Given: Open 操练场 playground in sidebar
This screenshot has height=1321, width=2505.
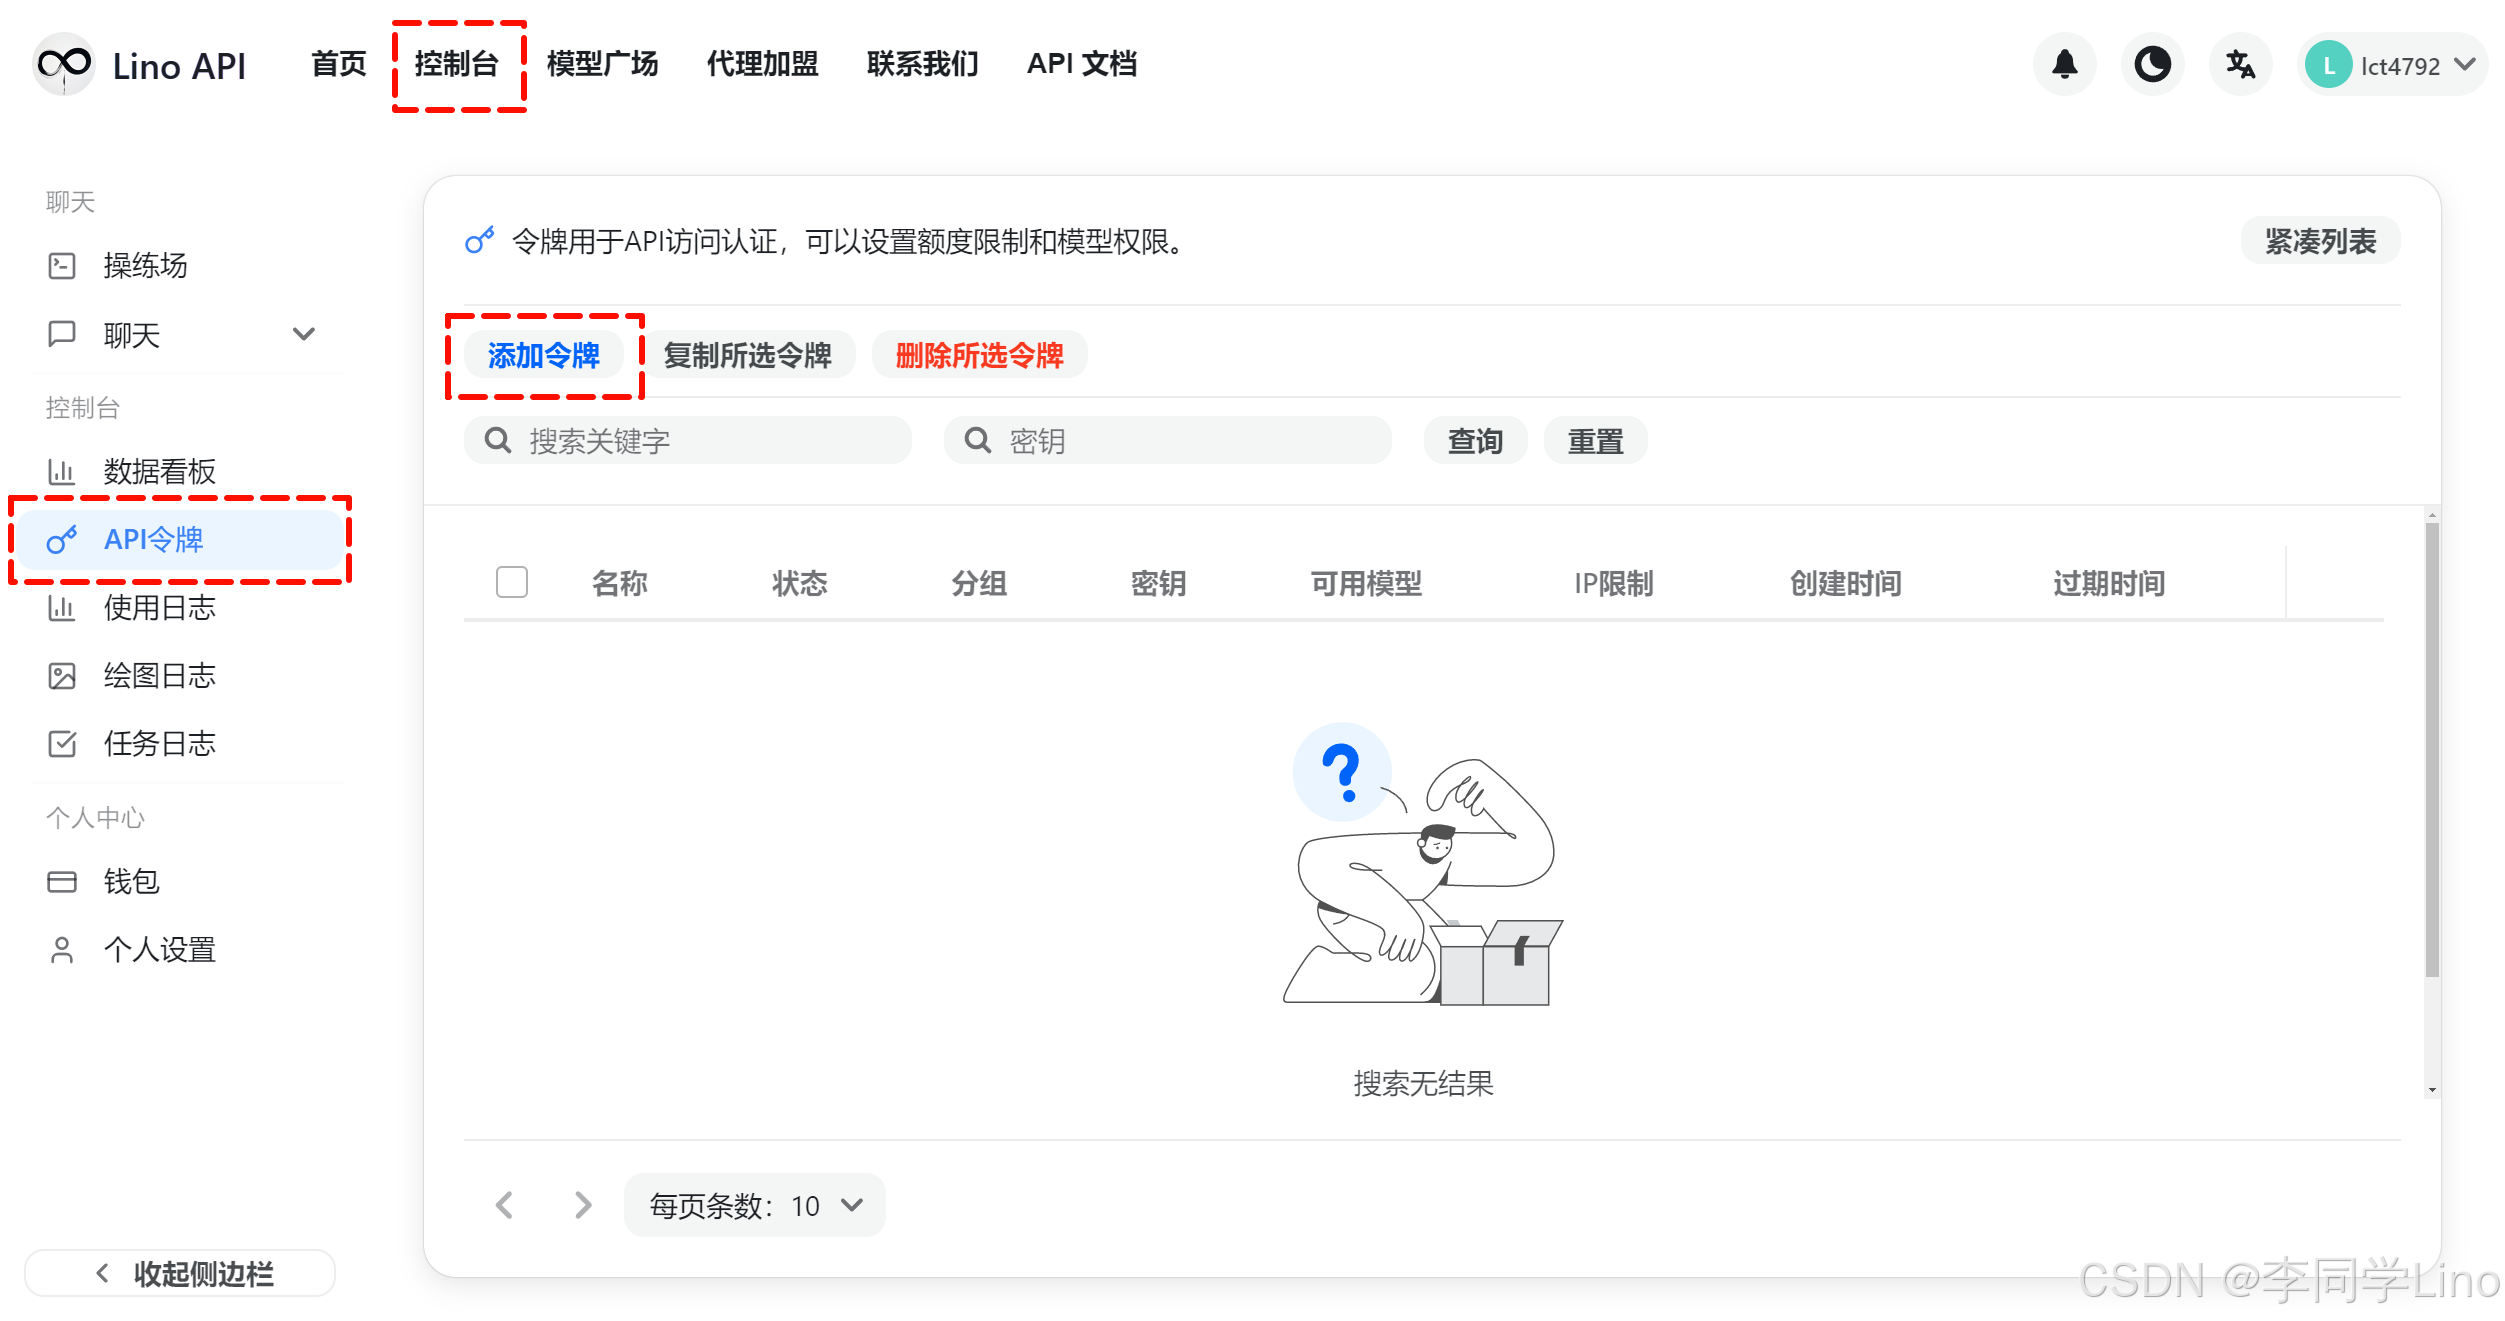Looking at the screenshot, I should tap(145, 266).
